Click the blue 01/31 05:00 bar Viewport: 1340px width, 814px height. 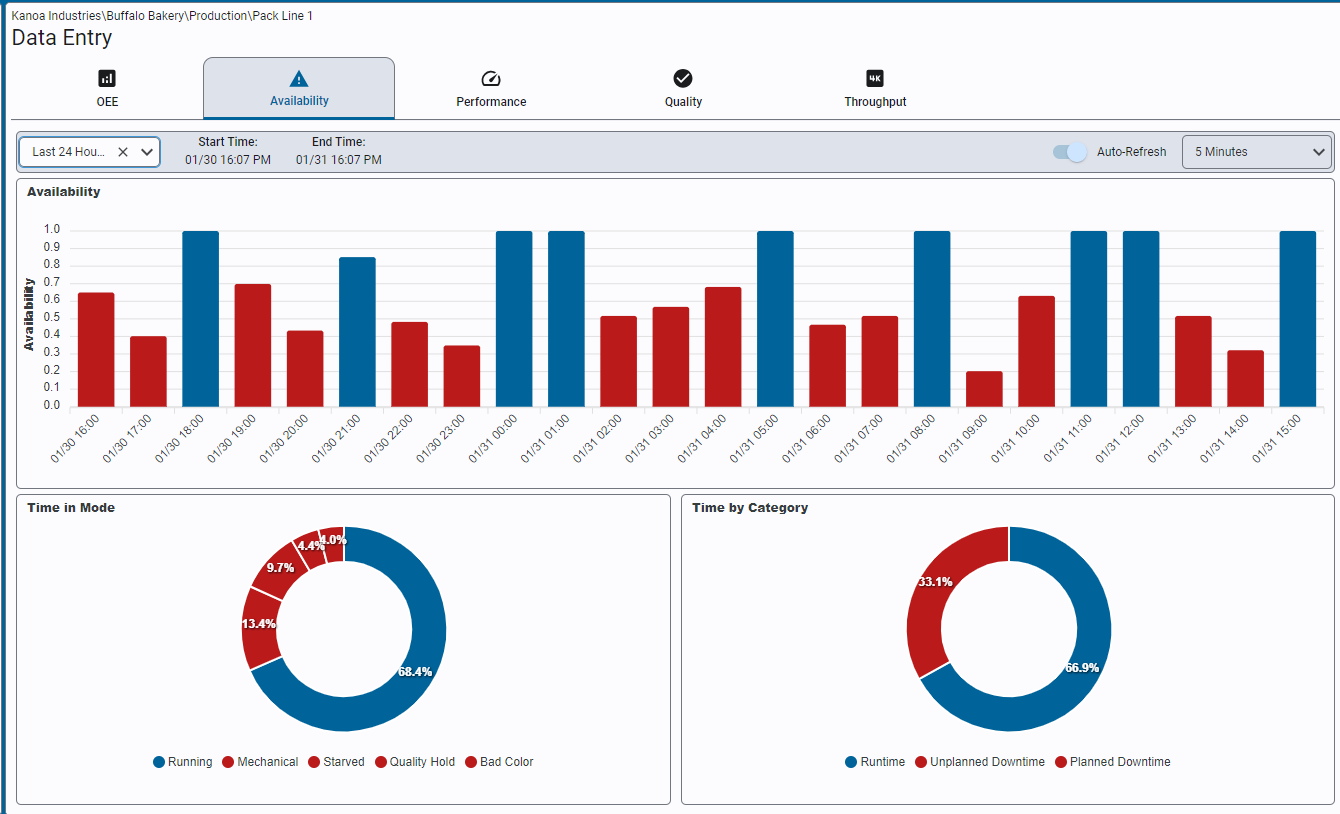coord(775,319)
